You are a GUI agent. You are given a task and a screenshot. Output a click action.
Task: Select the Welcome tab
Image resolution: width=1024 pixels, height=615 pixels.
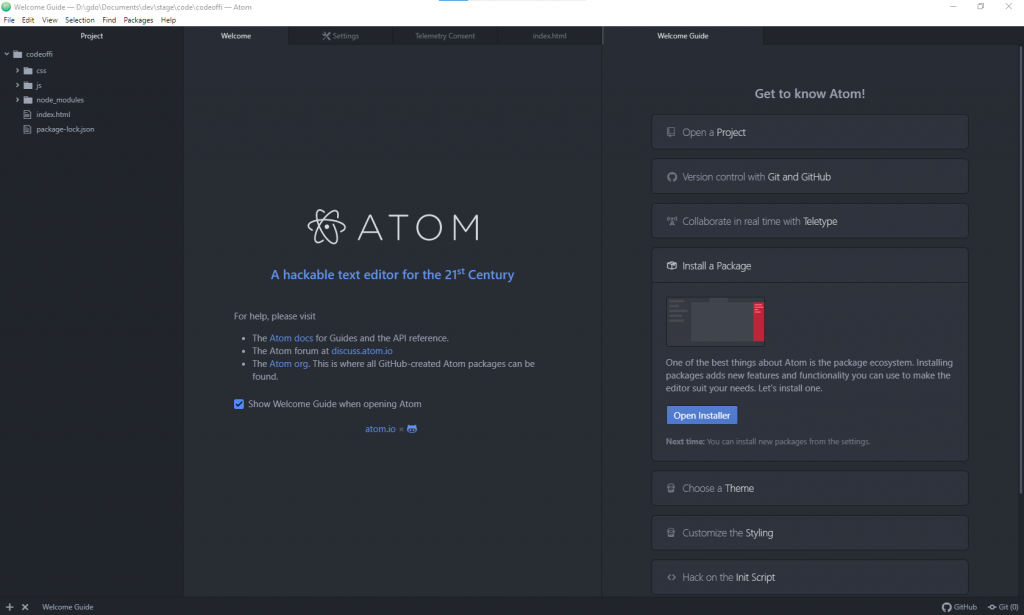point(236,36)
